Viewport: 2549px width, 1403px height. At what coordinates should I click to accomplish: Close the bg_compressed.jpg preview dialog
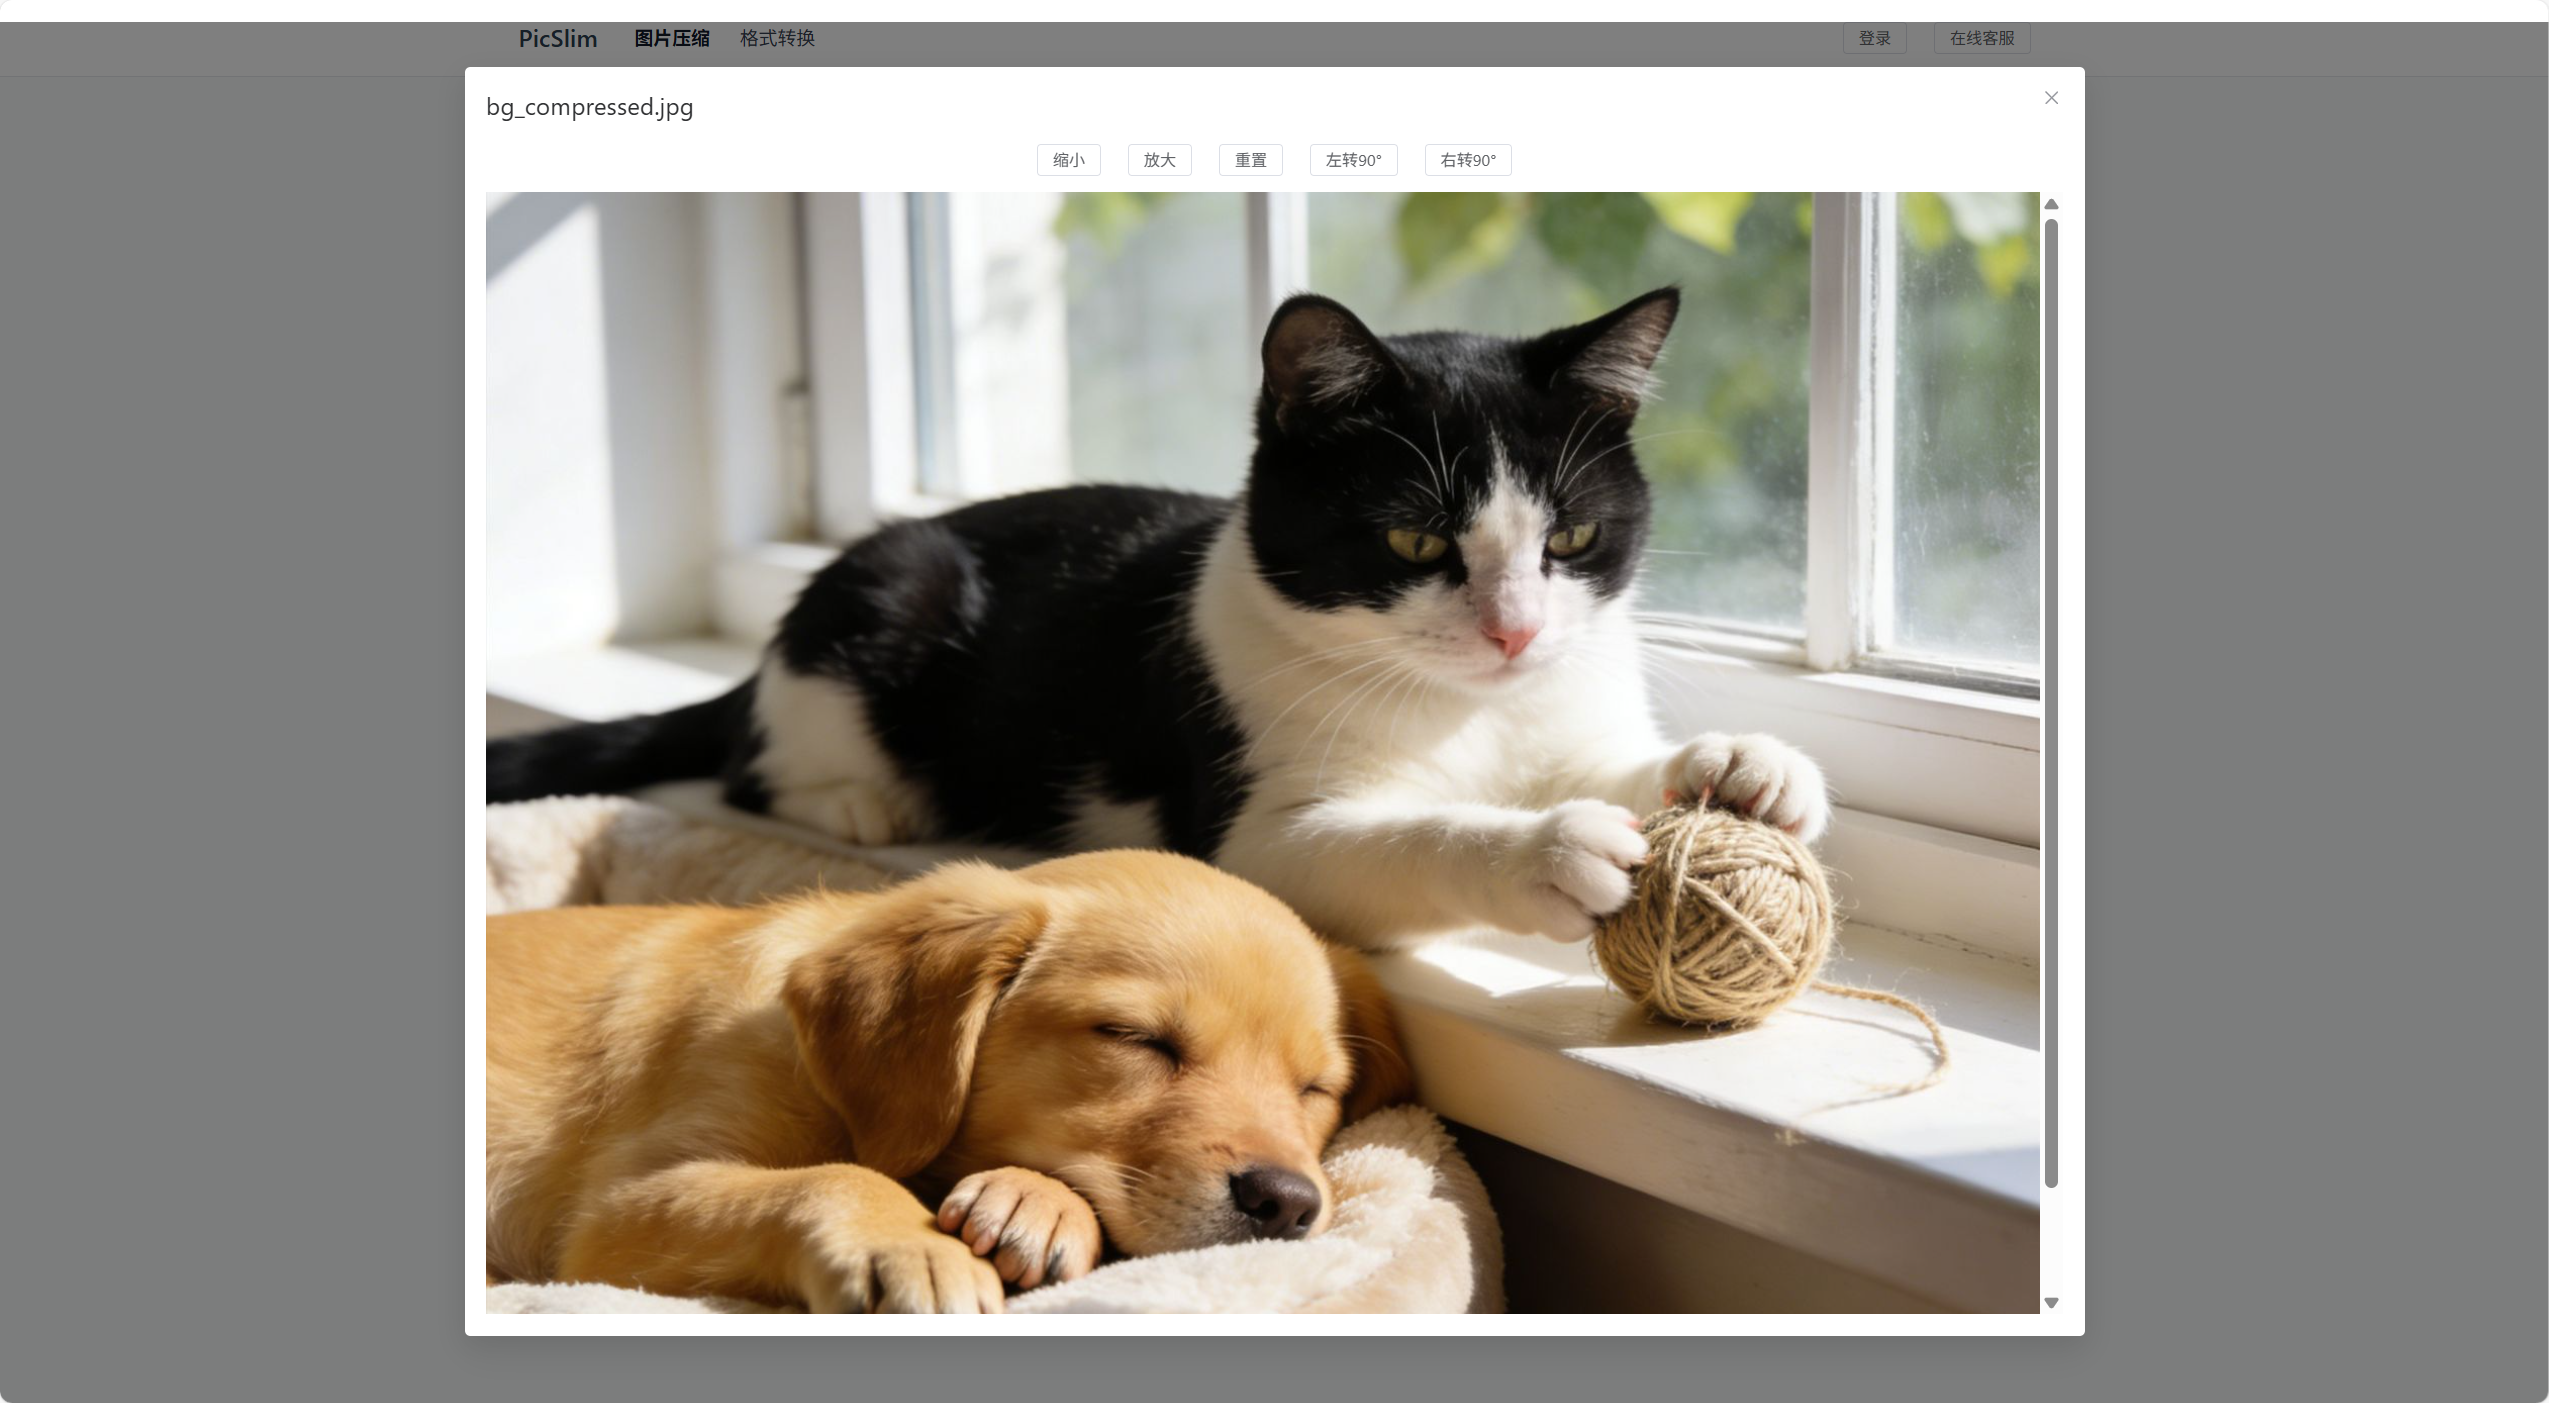coord(2051,98)
